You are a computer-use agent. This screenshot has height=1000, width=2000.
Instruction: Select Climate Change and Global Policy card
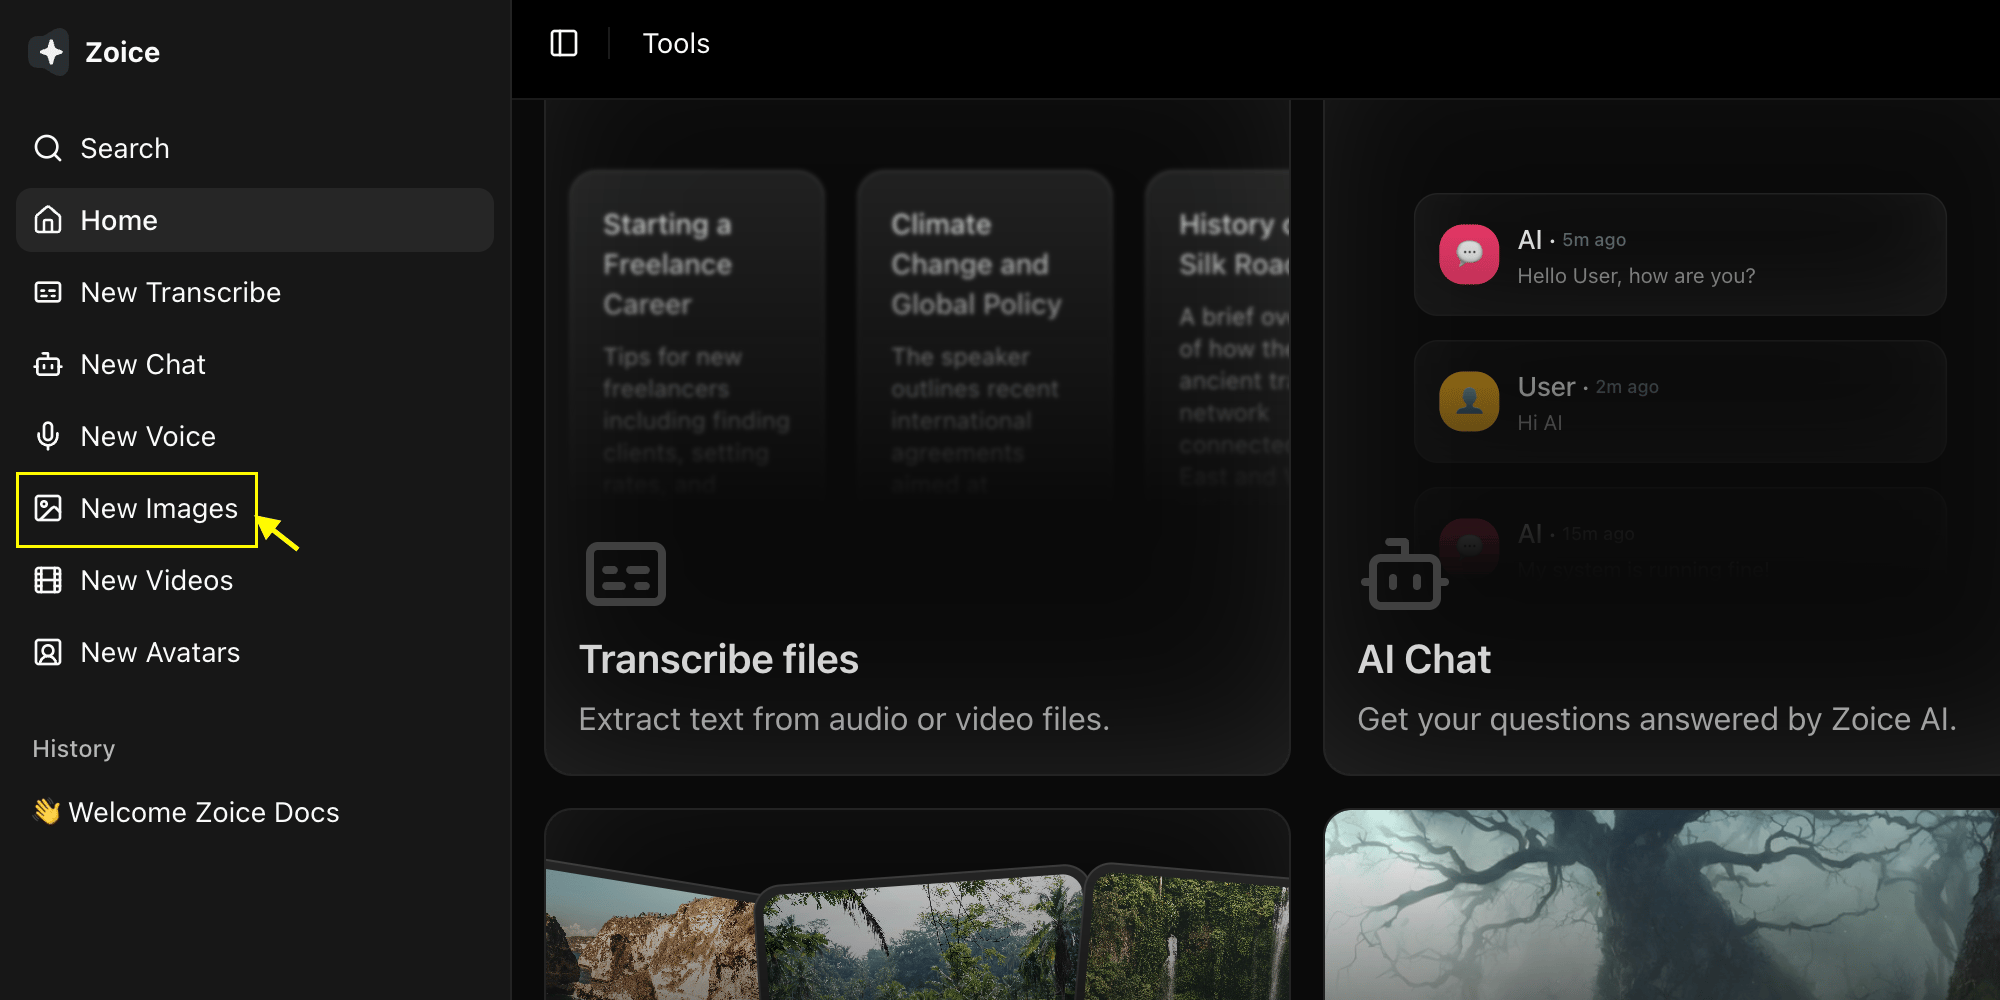(x=985, y=335)
